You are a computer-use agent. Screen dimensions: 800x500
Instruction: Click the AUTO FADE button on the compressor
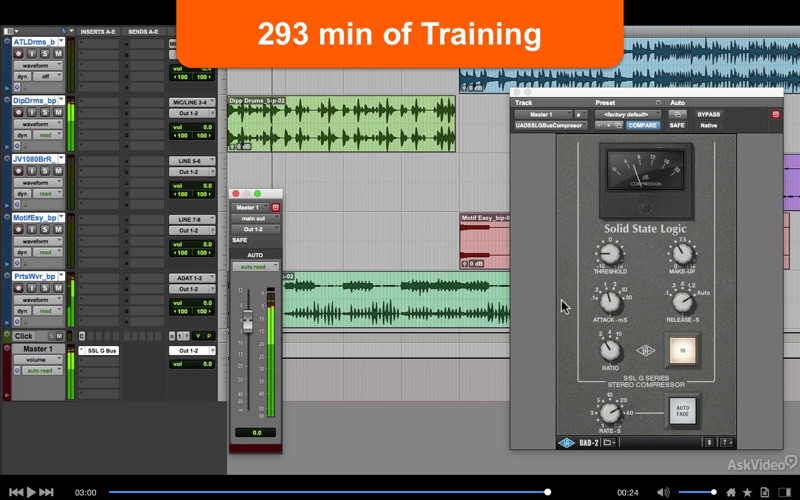point(683,411)
